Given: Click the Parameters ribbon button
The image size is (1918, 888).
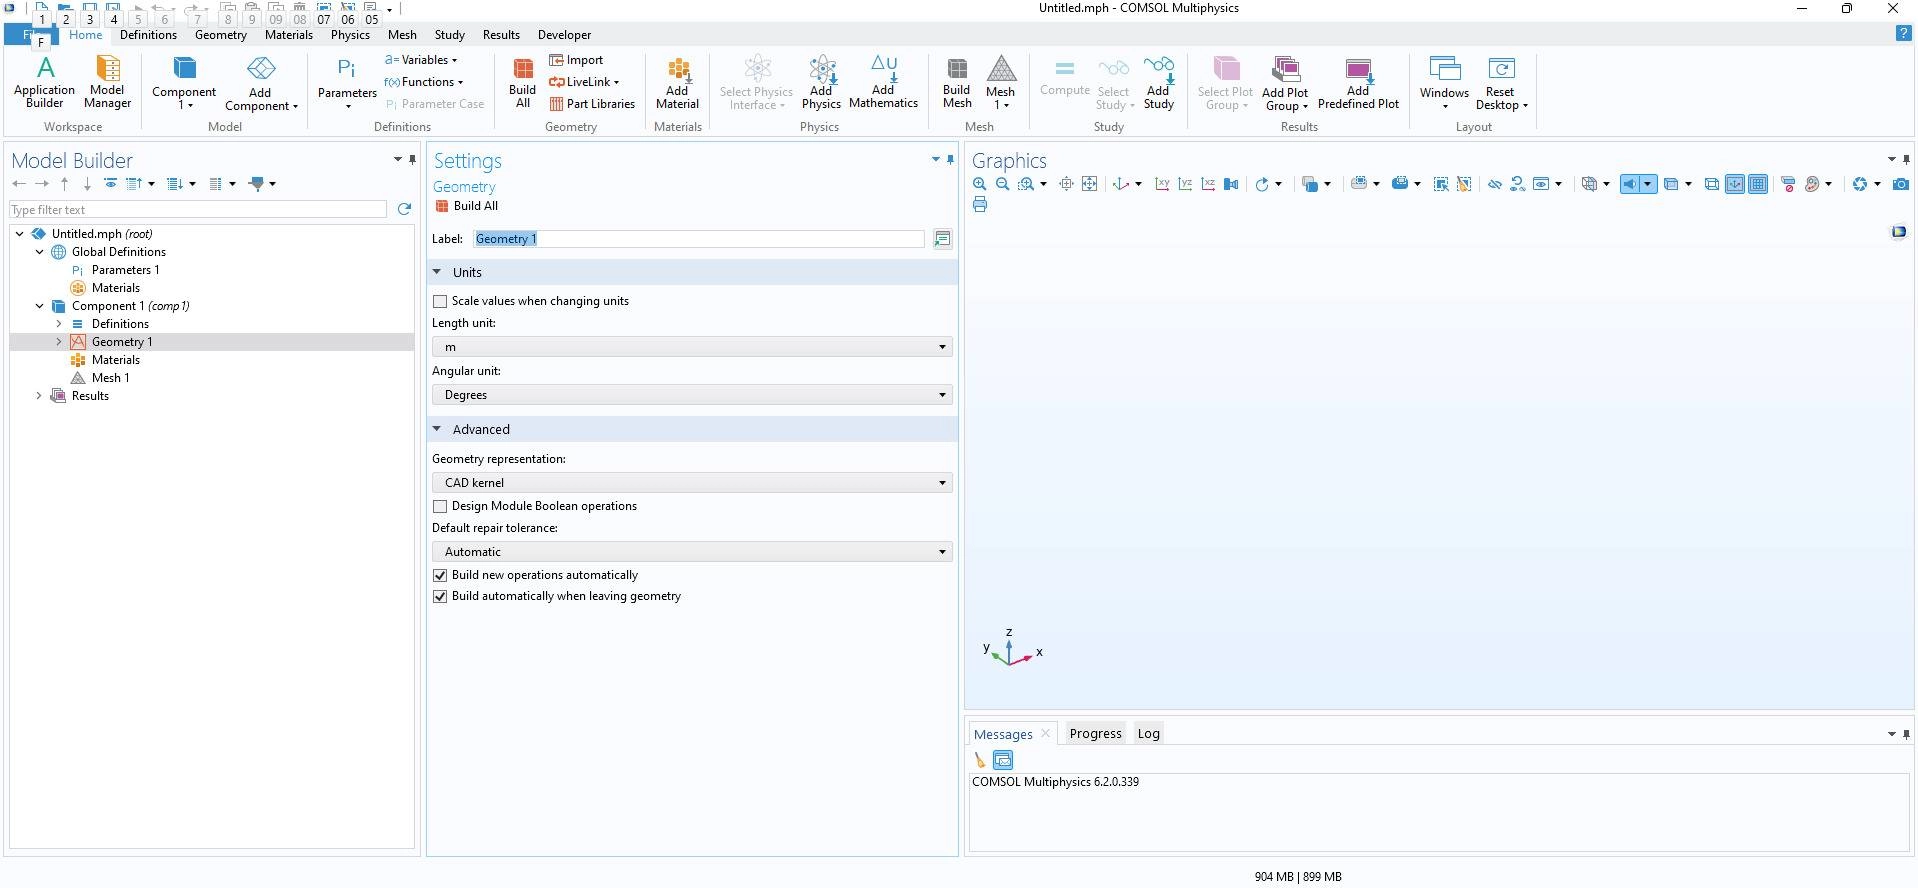Looking at the screenshot, I should pos(347,82).
